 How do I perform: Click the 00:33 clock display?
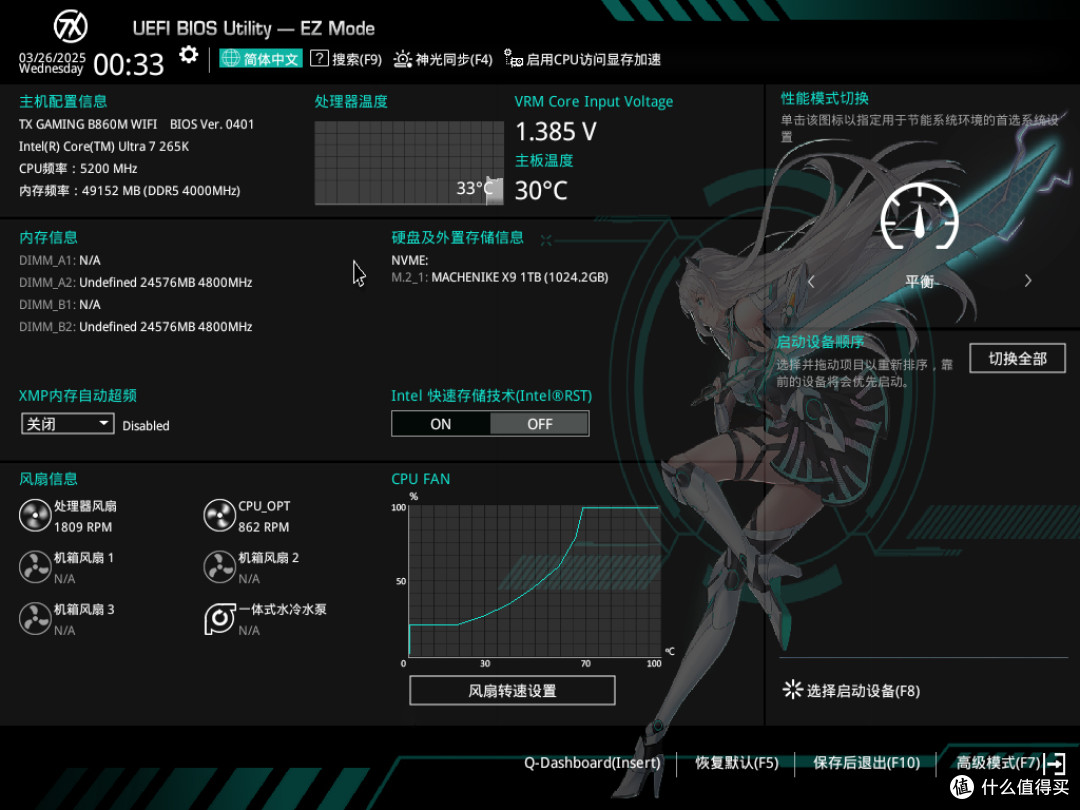pos(129,65)
